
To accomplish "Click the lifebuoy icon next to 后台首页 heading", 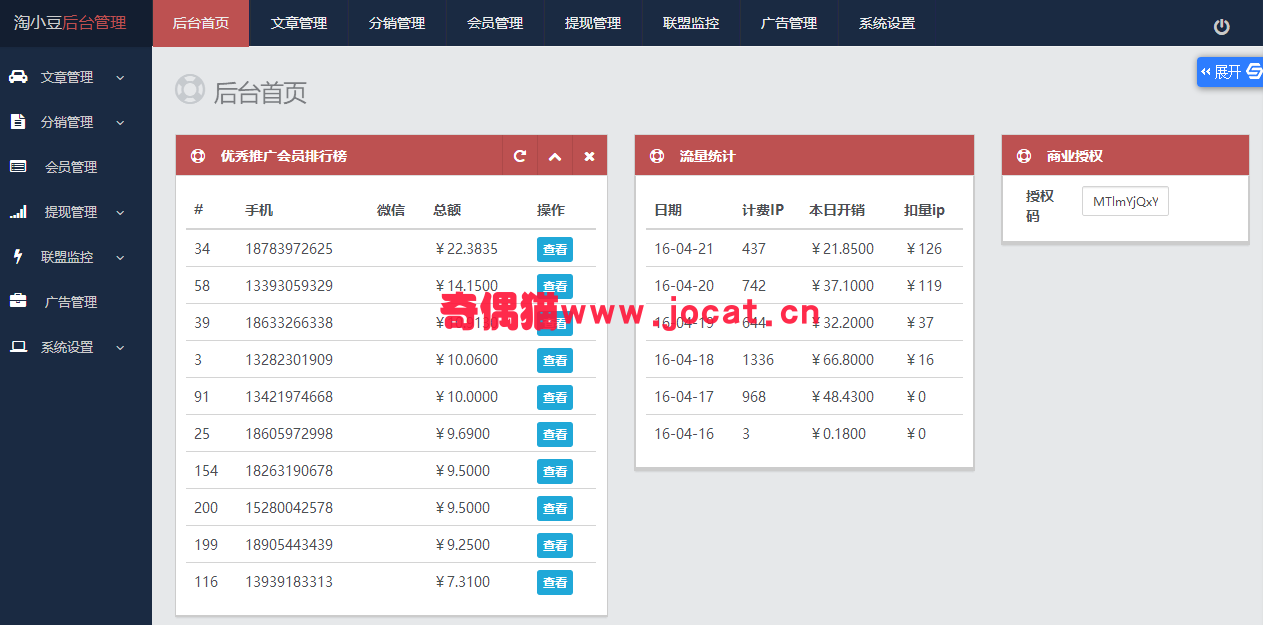I will click(190, 89).
